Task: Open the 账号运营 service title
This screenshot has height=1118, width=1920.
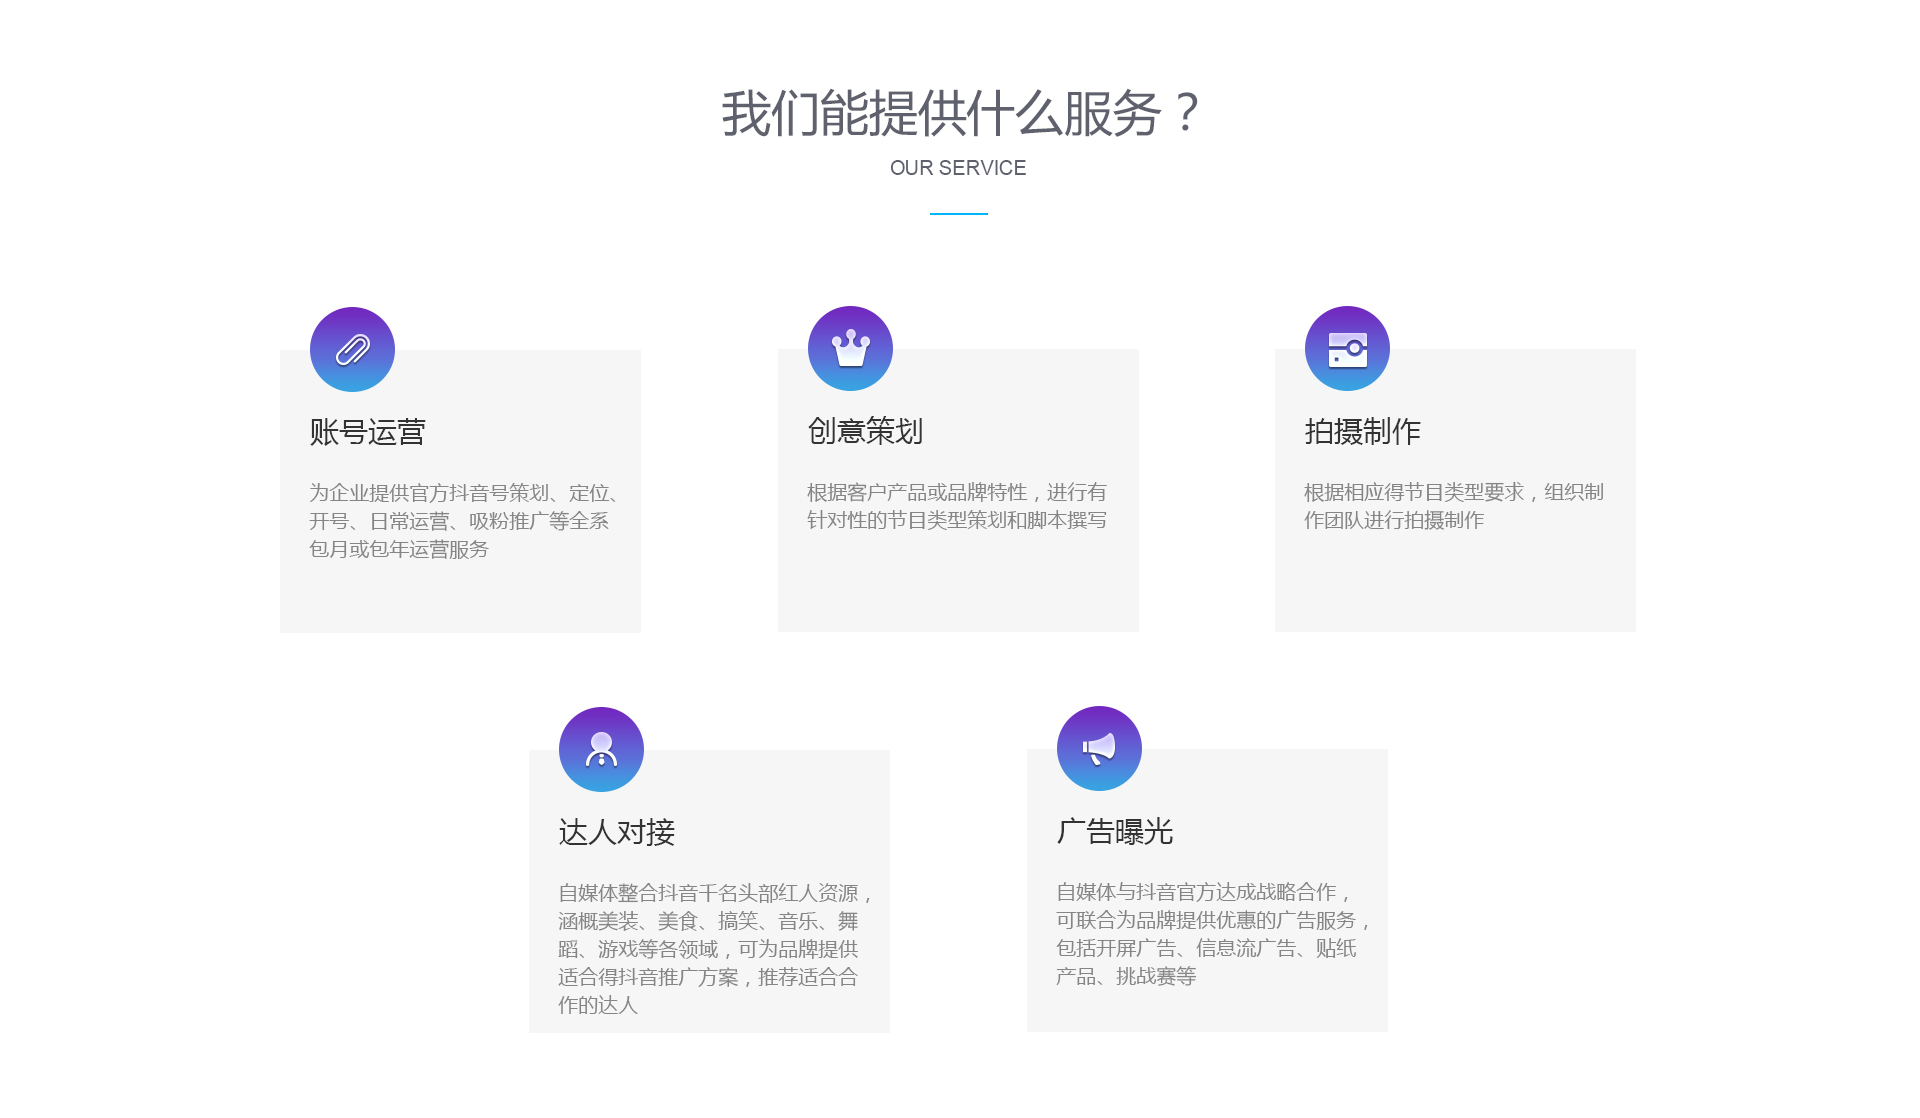Action: (x=367, y=432)
